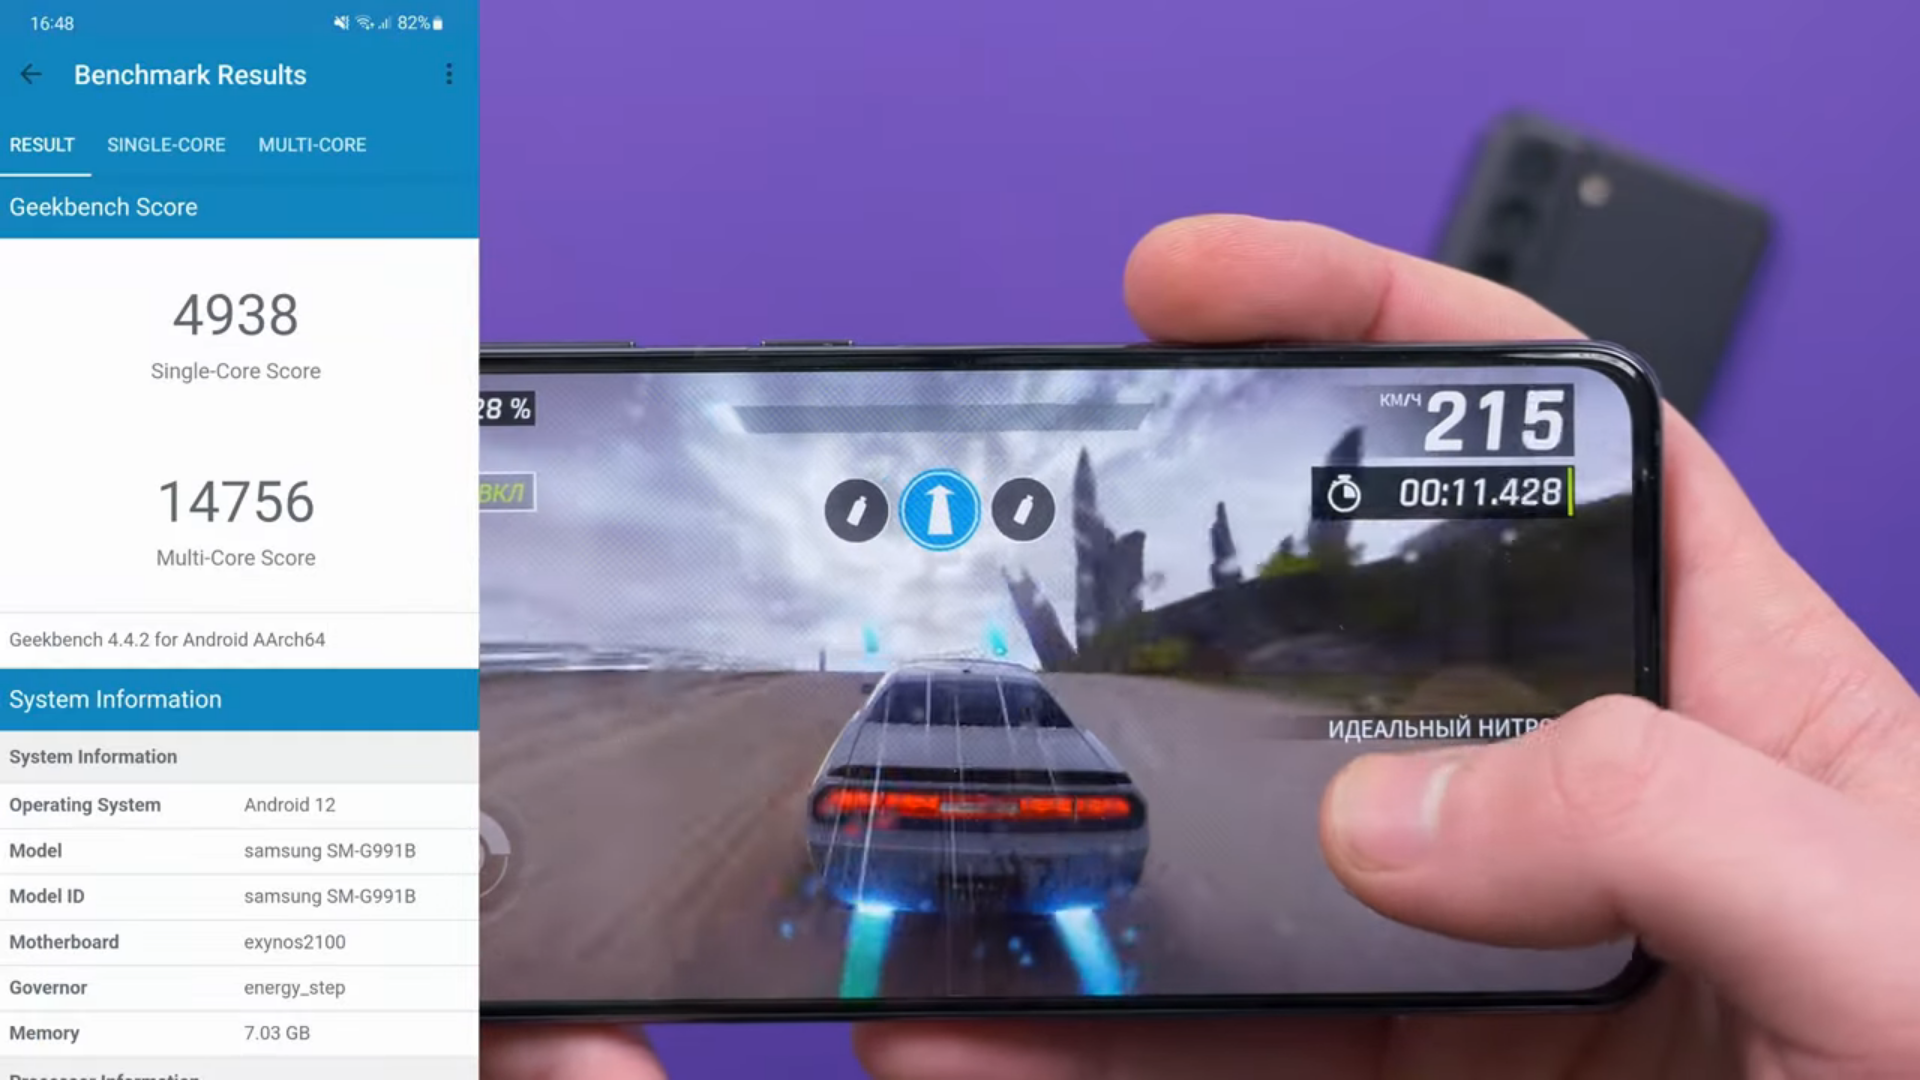Viewport: 1920px width, 1080px height.
Task: Select the SINGLE-CORE tab
Action: (x=166, y=144)
